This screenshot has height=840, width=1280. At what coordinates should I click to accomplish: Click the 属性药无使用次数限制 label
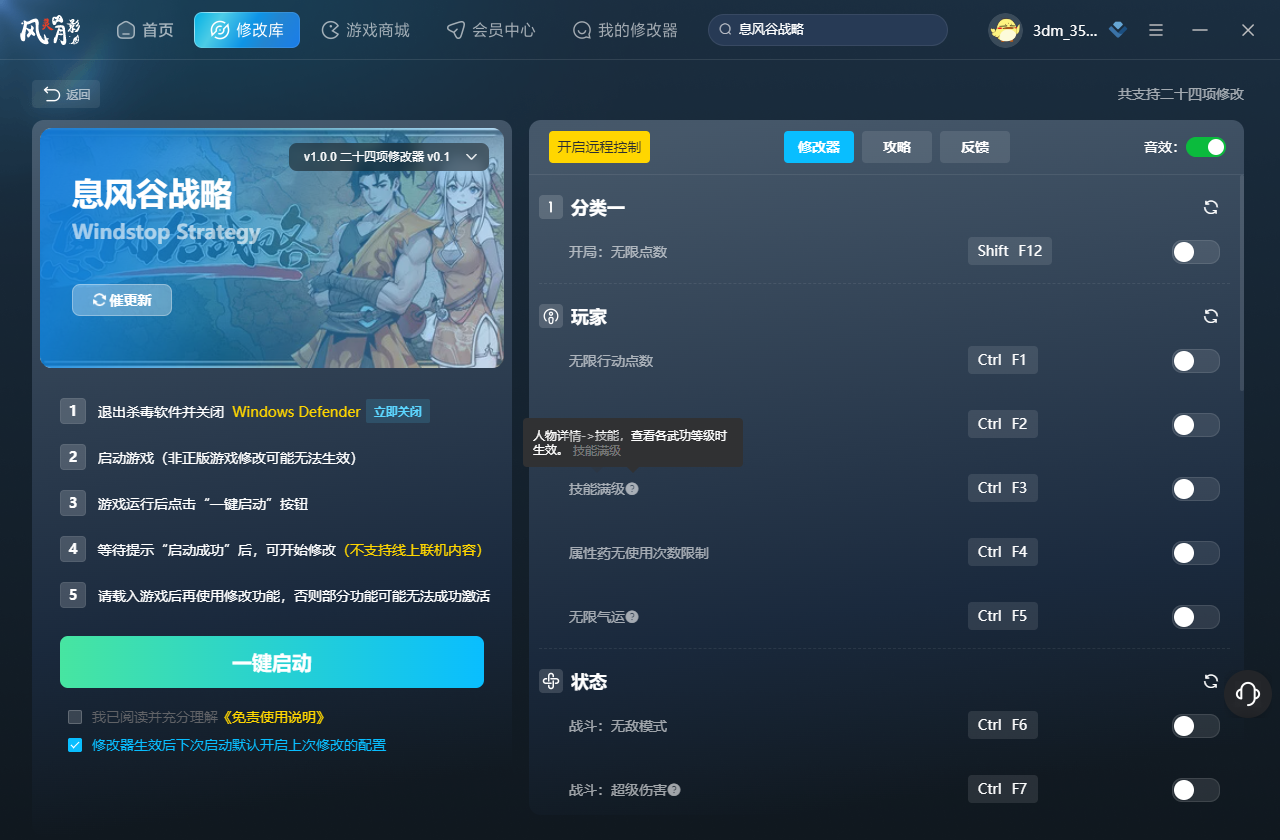coord(639,553)
